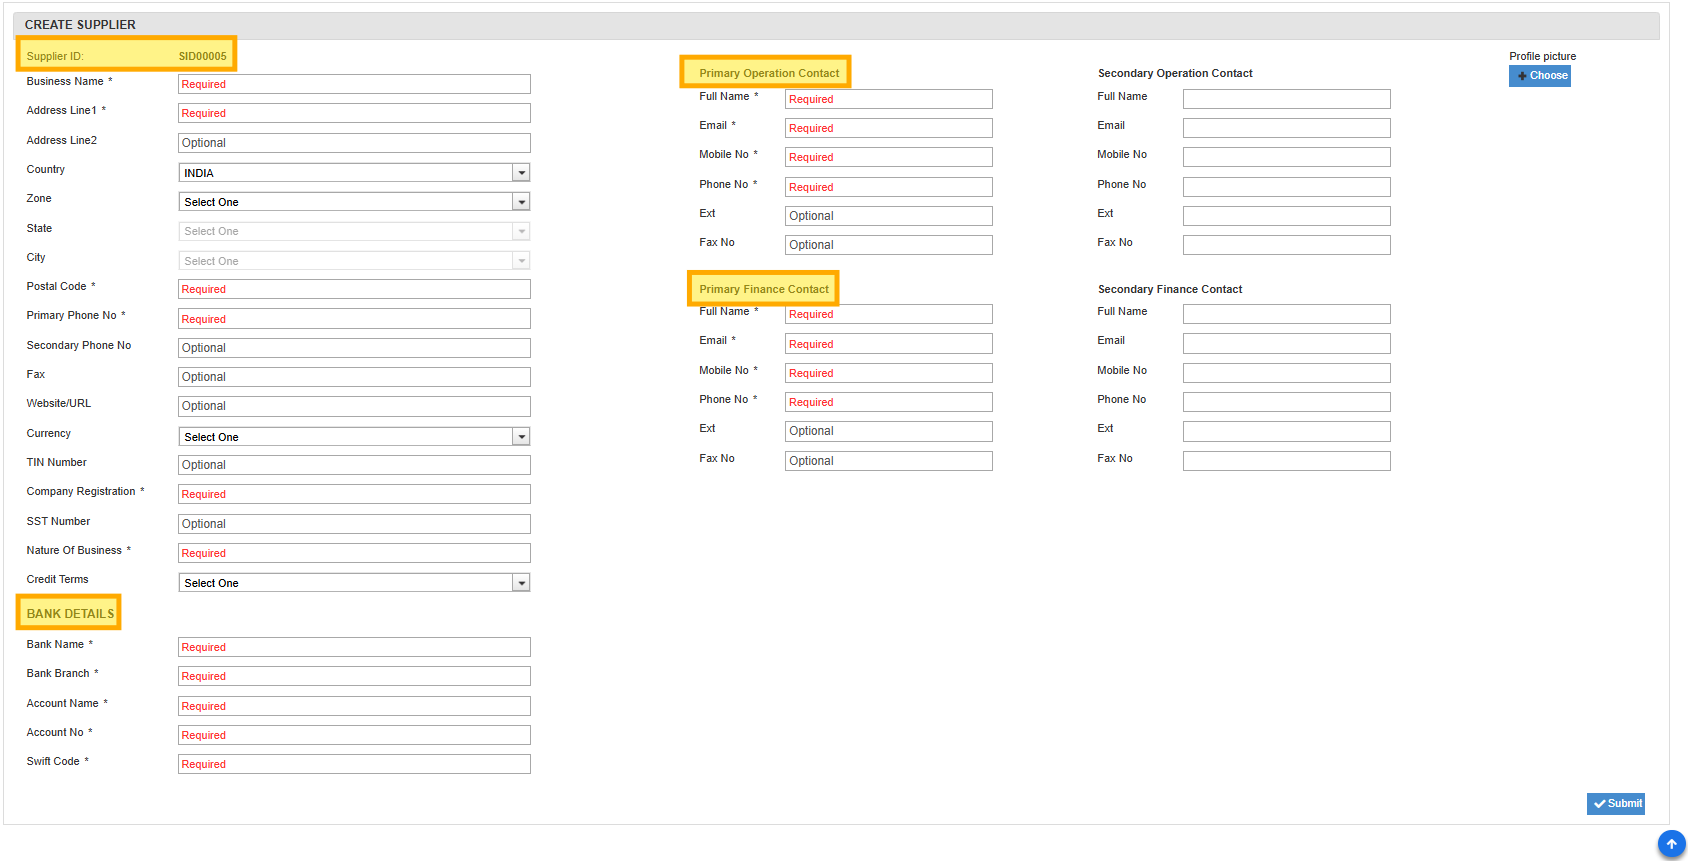The height and width of the screenshot is (861, 1688).
Task: Select the Postal Code field
Action: 354,289
